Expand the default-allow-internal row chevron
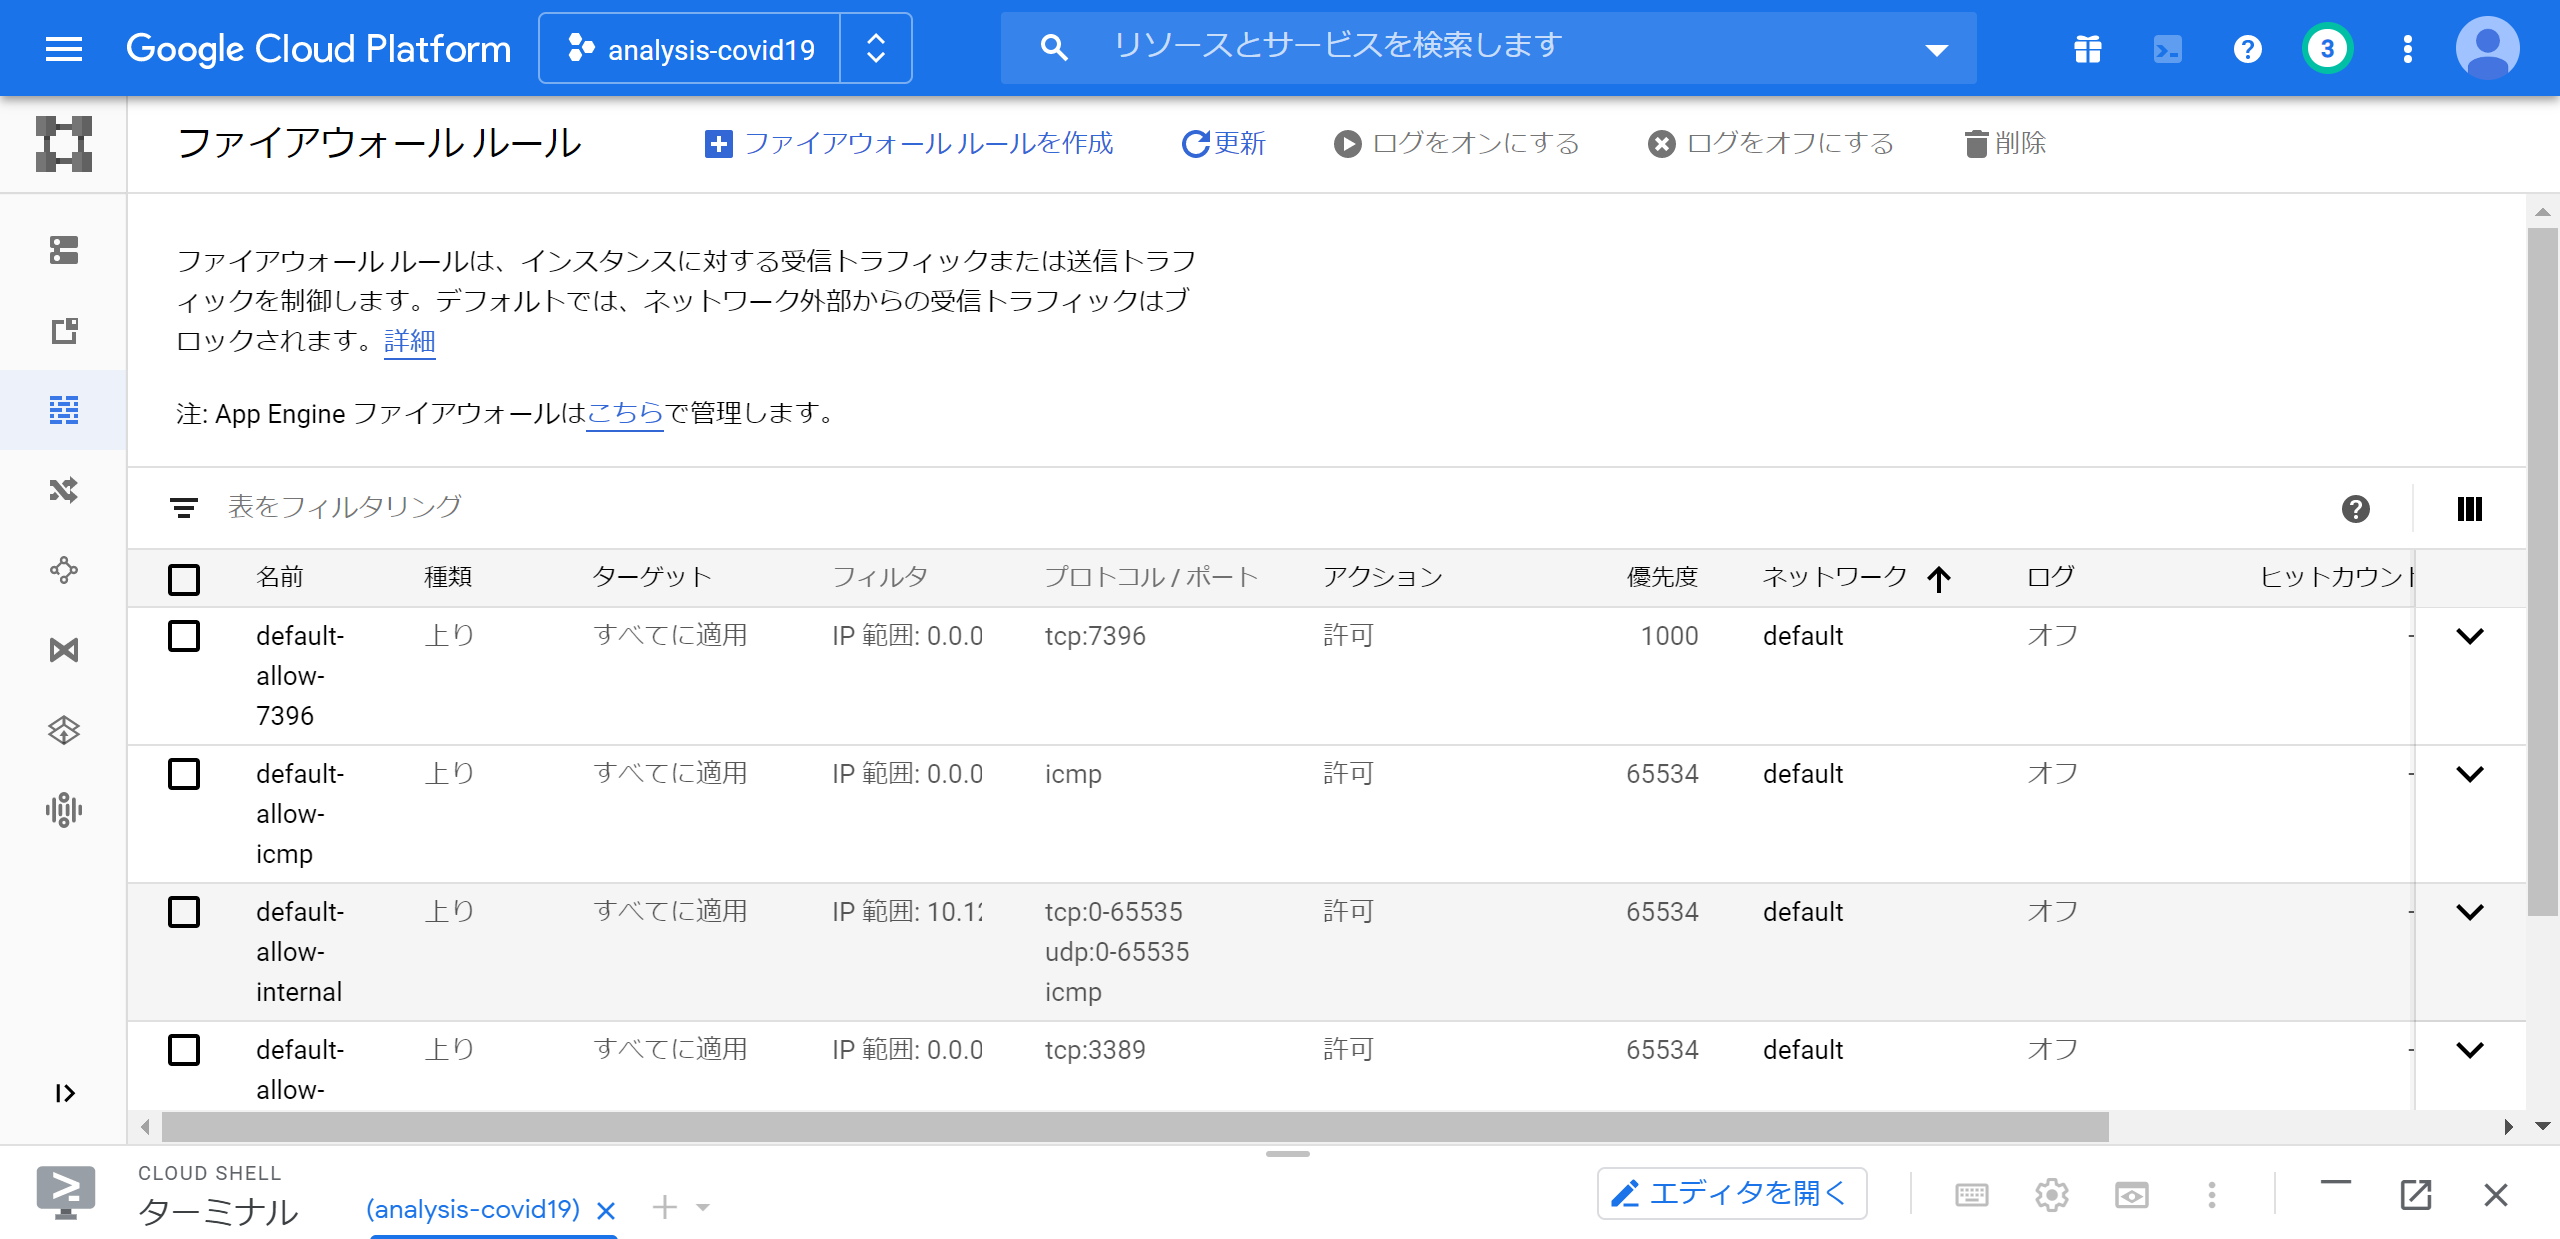 [2469, 912]
